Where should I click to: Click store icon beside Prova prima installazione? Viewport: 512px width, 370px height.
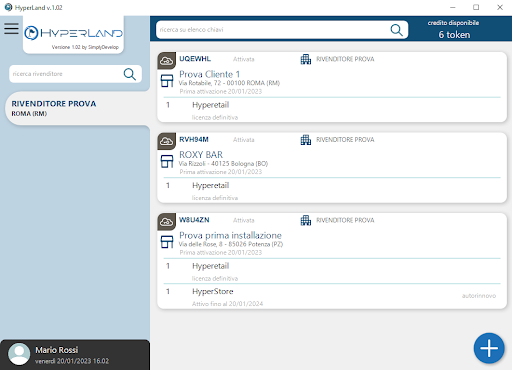tap(167, 242)
